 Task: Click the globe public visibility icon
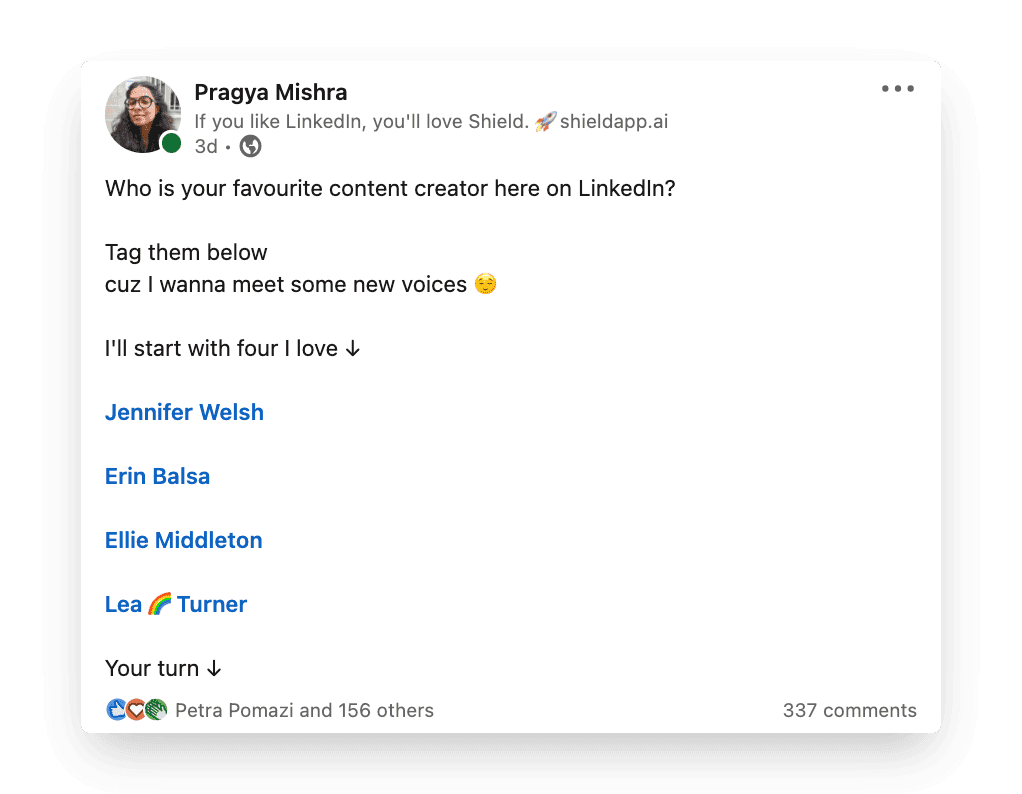point(250,146)
